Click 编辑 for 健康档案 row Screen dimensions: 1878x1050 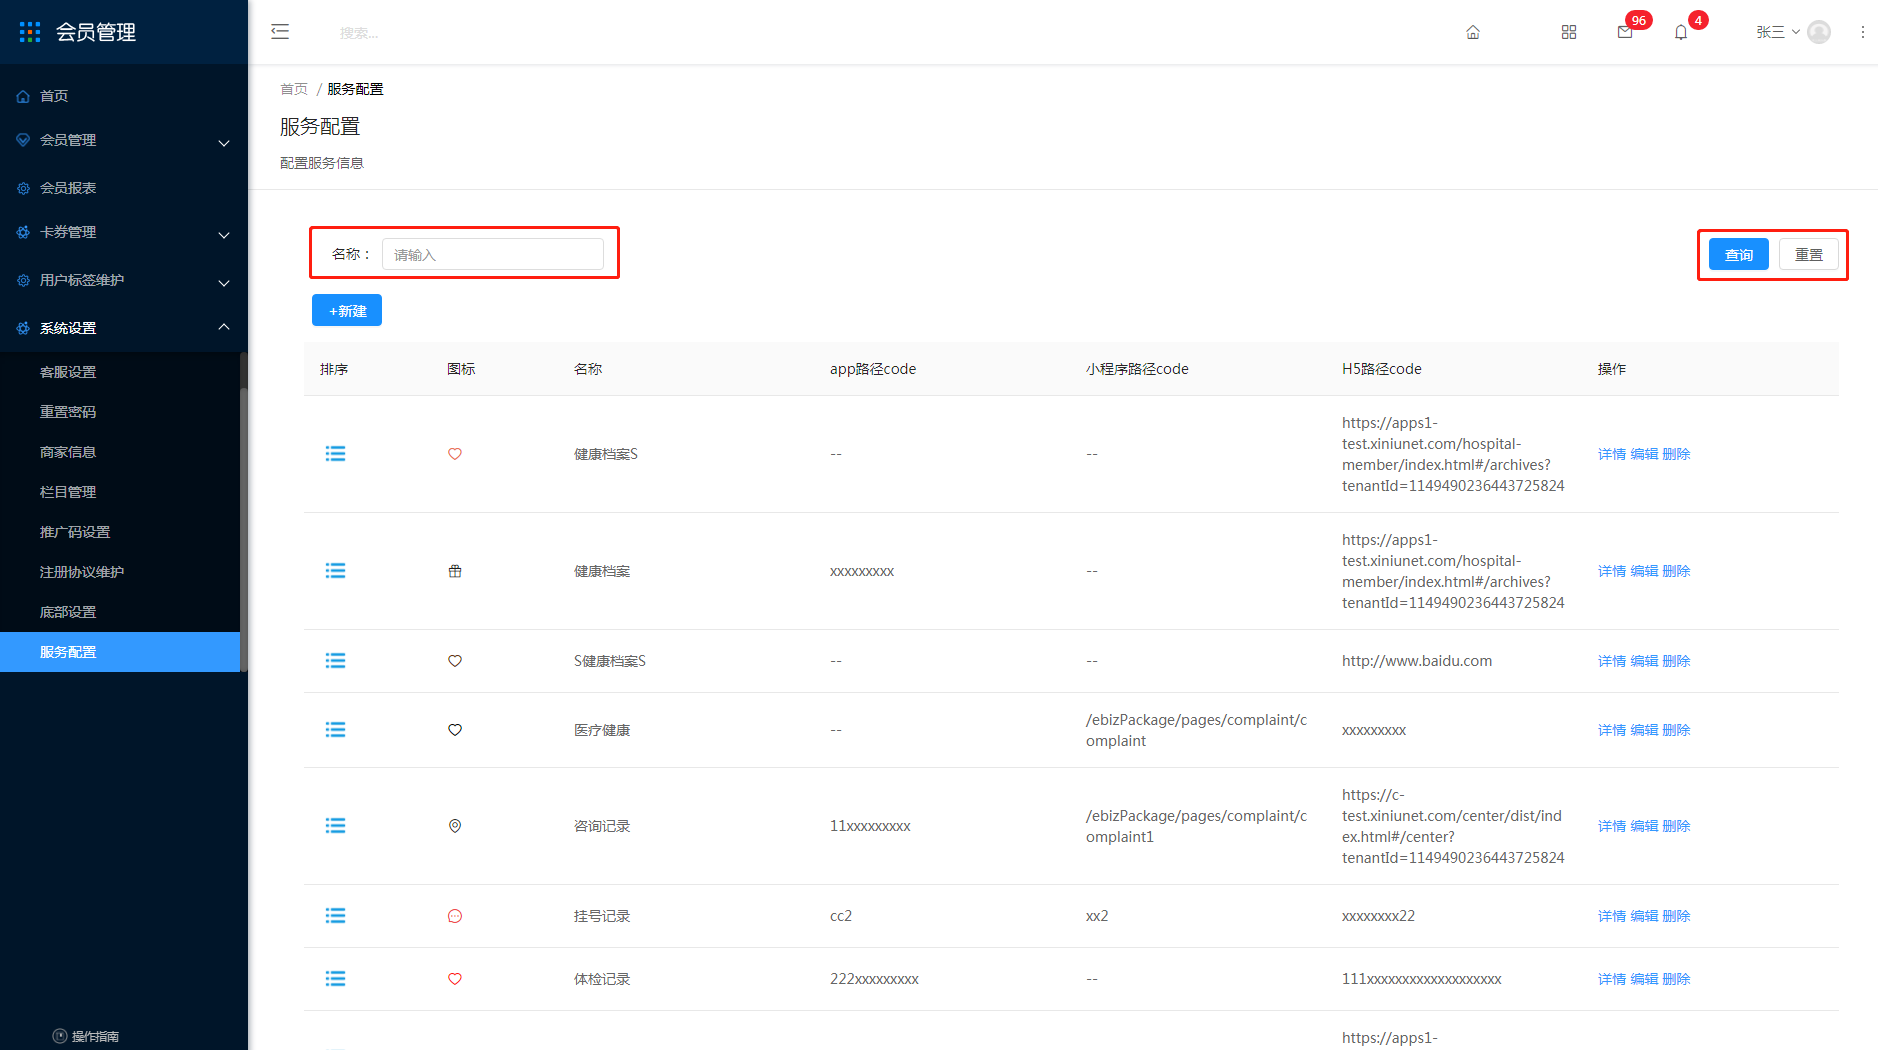click(x=1644, y=571)
